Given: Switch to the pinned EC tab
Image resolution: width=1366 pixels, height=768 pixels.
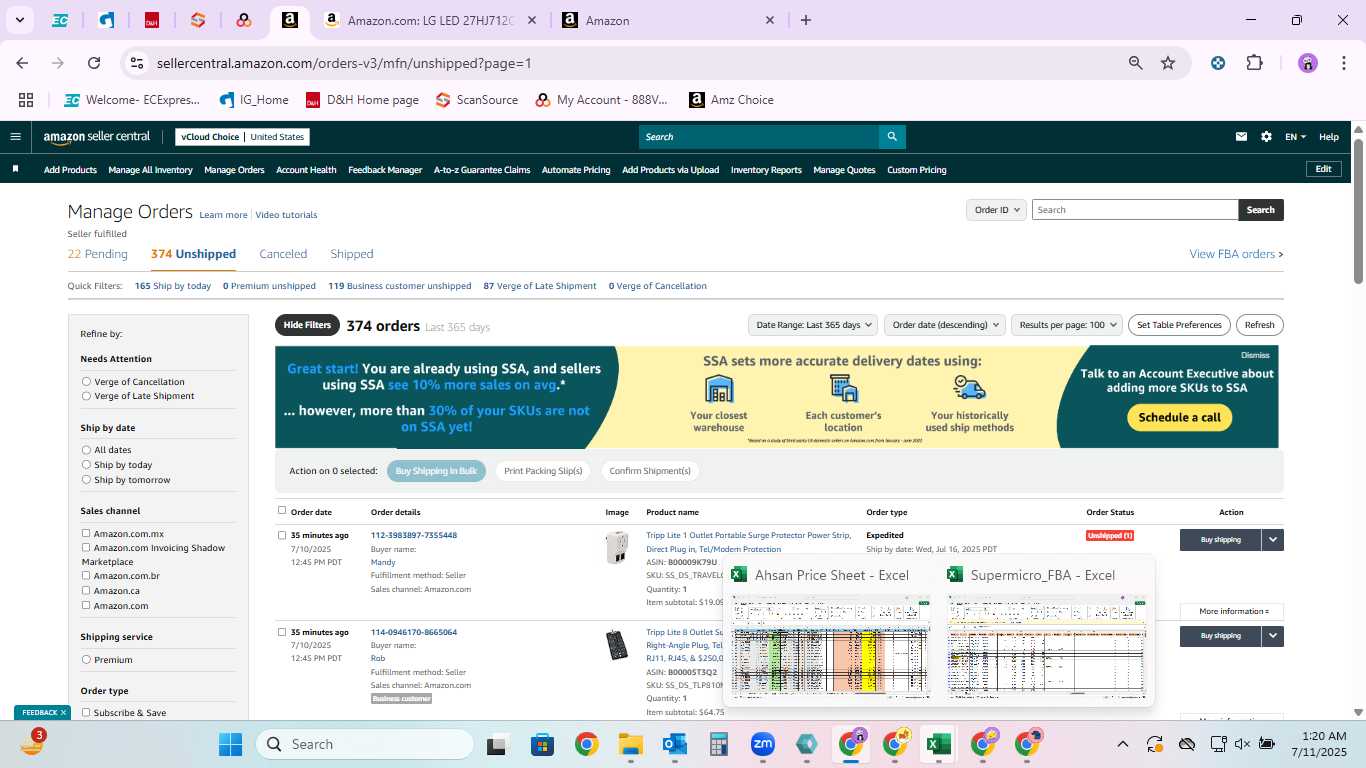Looking at the screenshot, I should (60, 20).
